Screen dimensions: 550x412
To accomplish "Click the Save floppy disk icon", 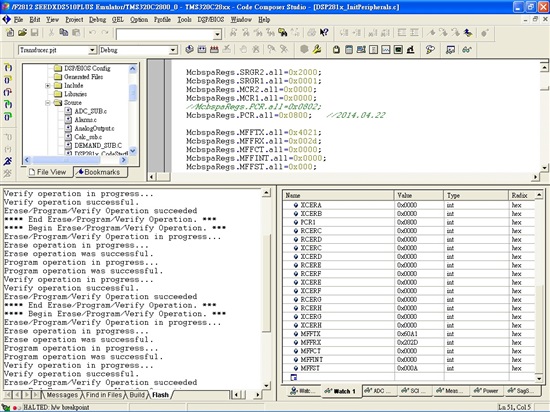I will tap(34, 33).
